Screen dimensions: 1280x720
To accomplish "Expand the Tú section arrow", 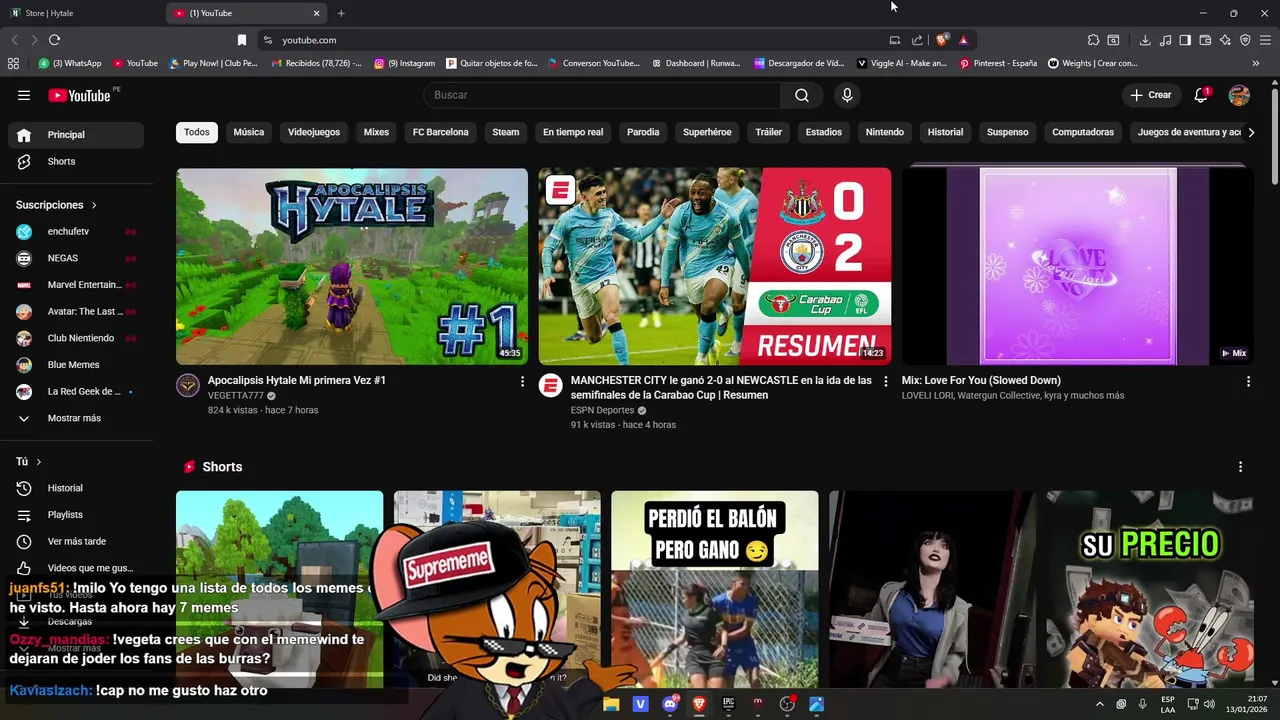I will click(x=39, y=462).
